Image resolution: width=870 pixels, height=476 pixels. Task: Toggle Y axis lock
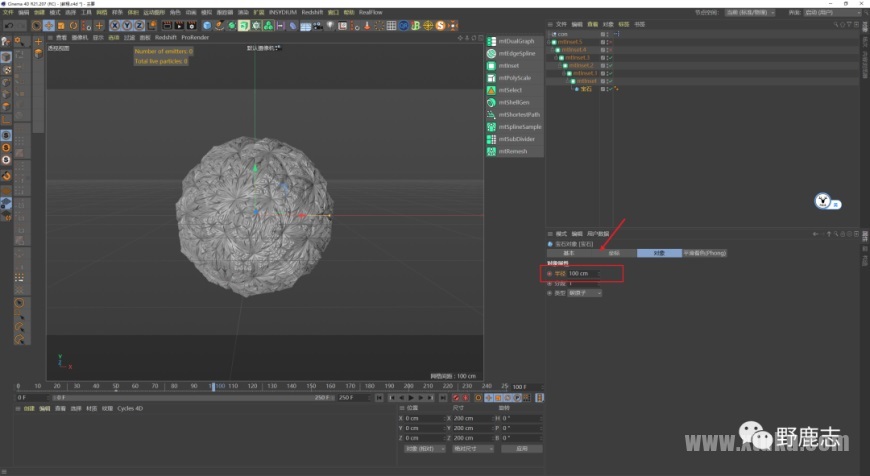[x=127, y=26]
